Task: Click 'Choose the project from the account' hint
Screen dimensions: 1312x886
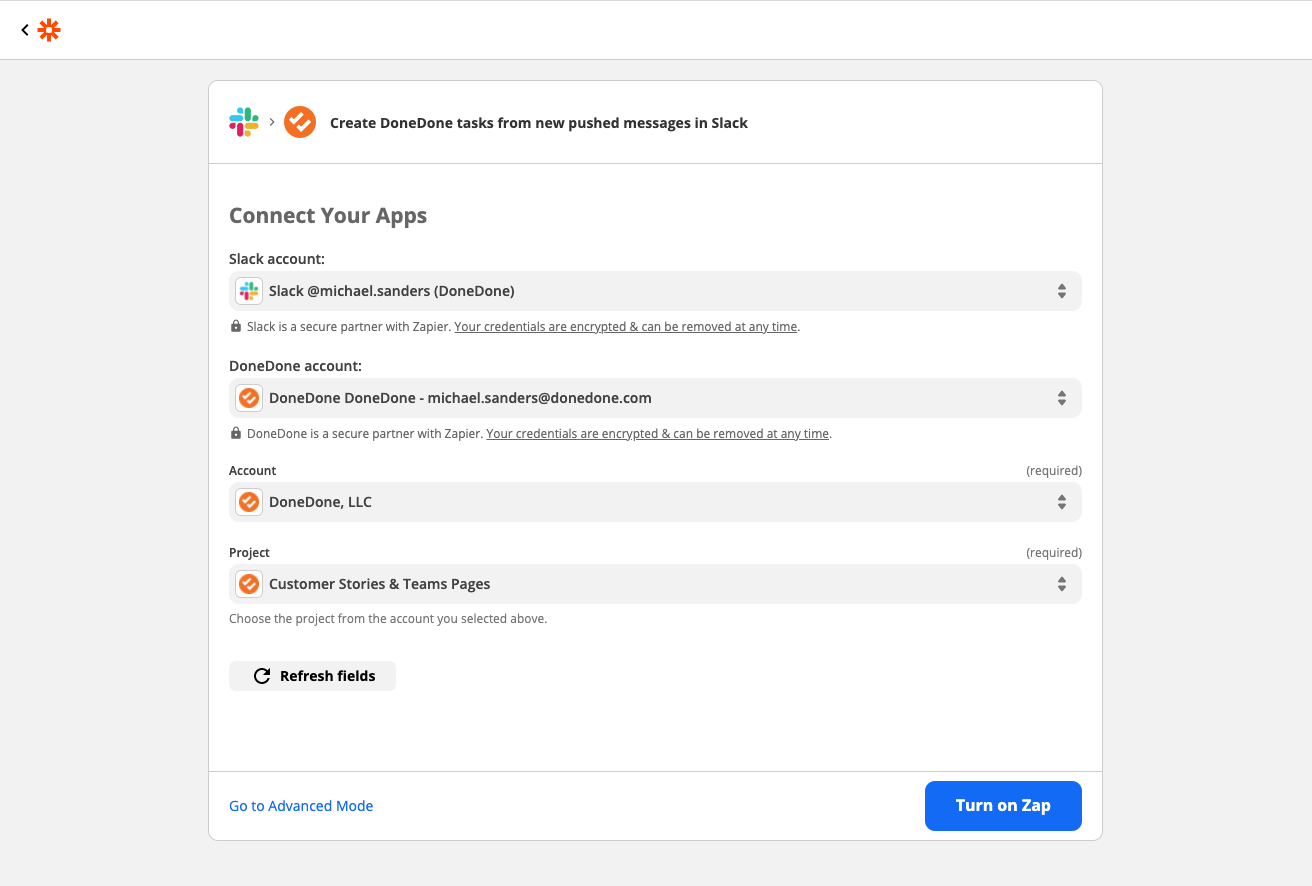Action: [388, 619]
